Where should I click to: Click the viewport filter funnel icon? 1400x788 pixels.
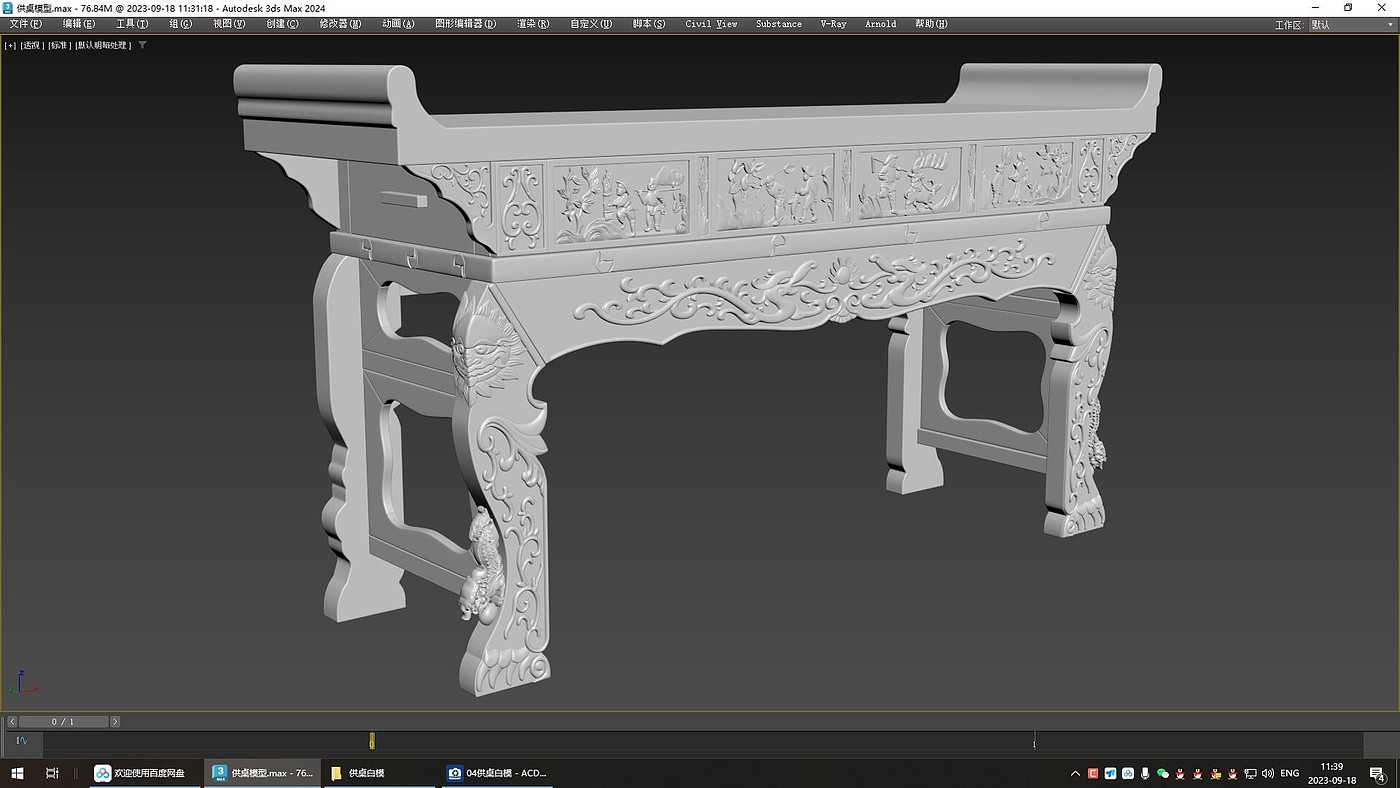point(142,45)
